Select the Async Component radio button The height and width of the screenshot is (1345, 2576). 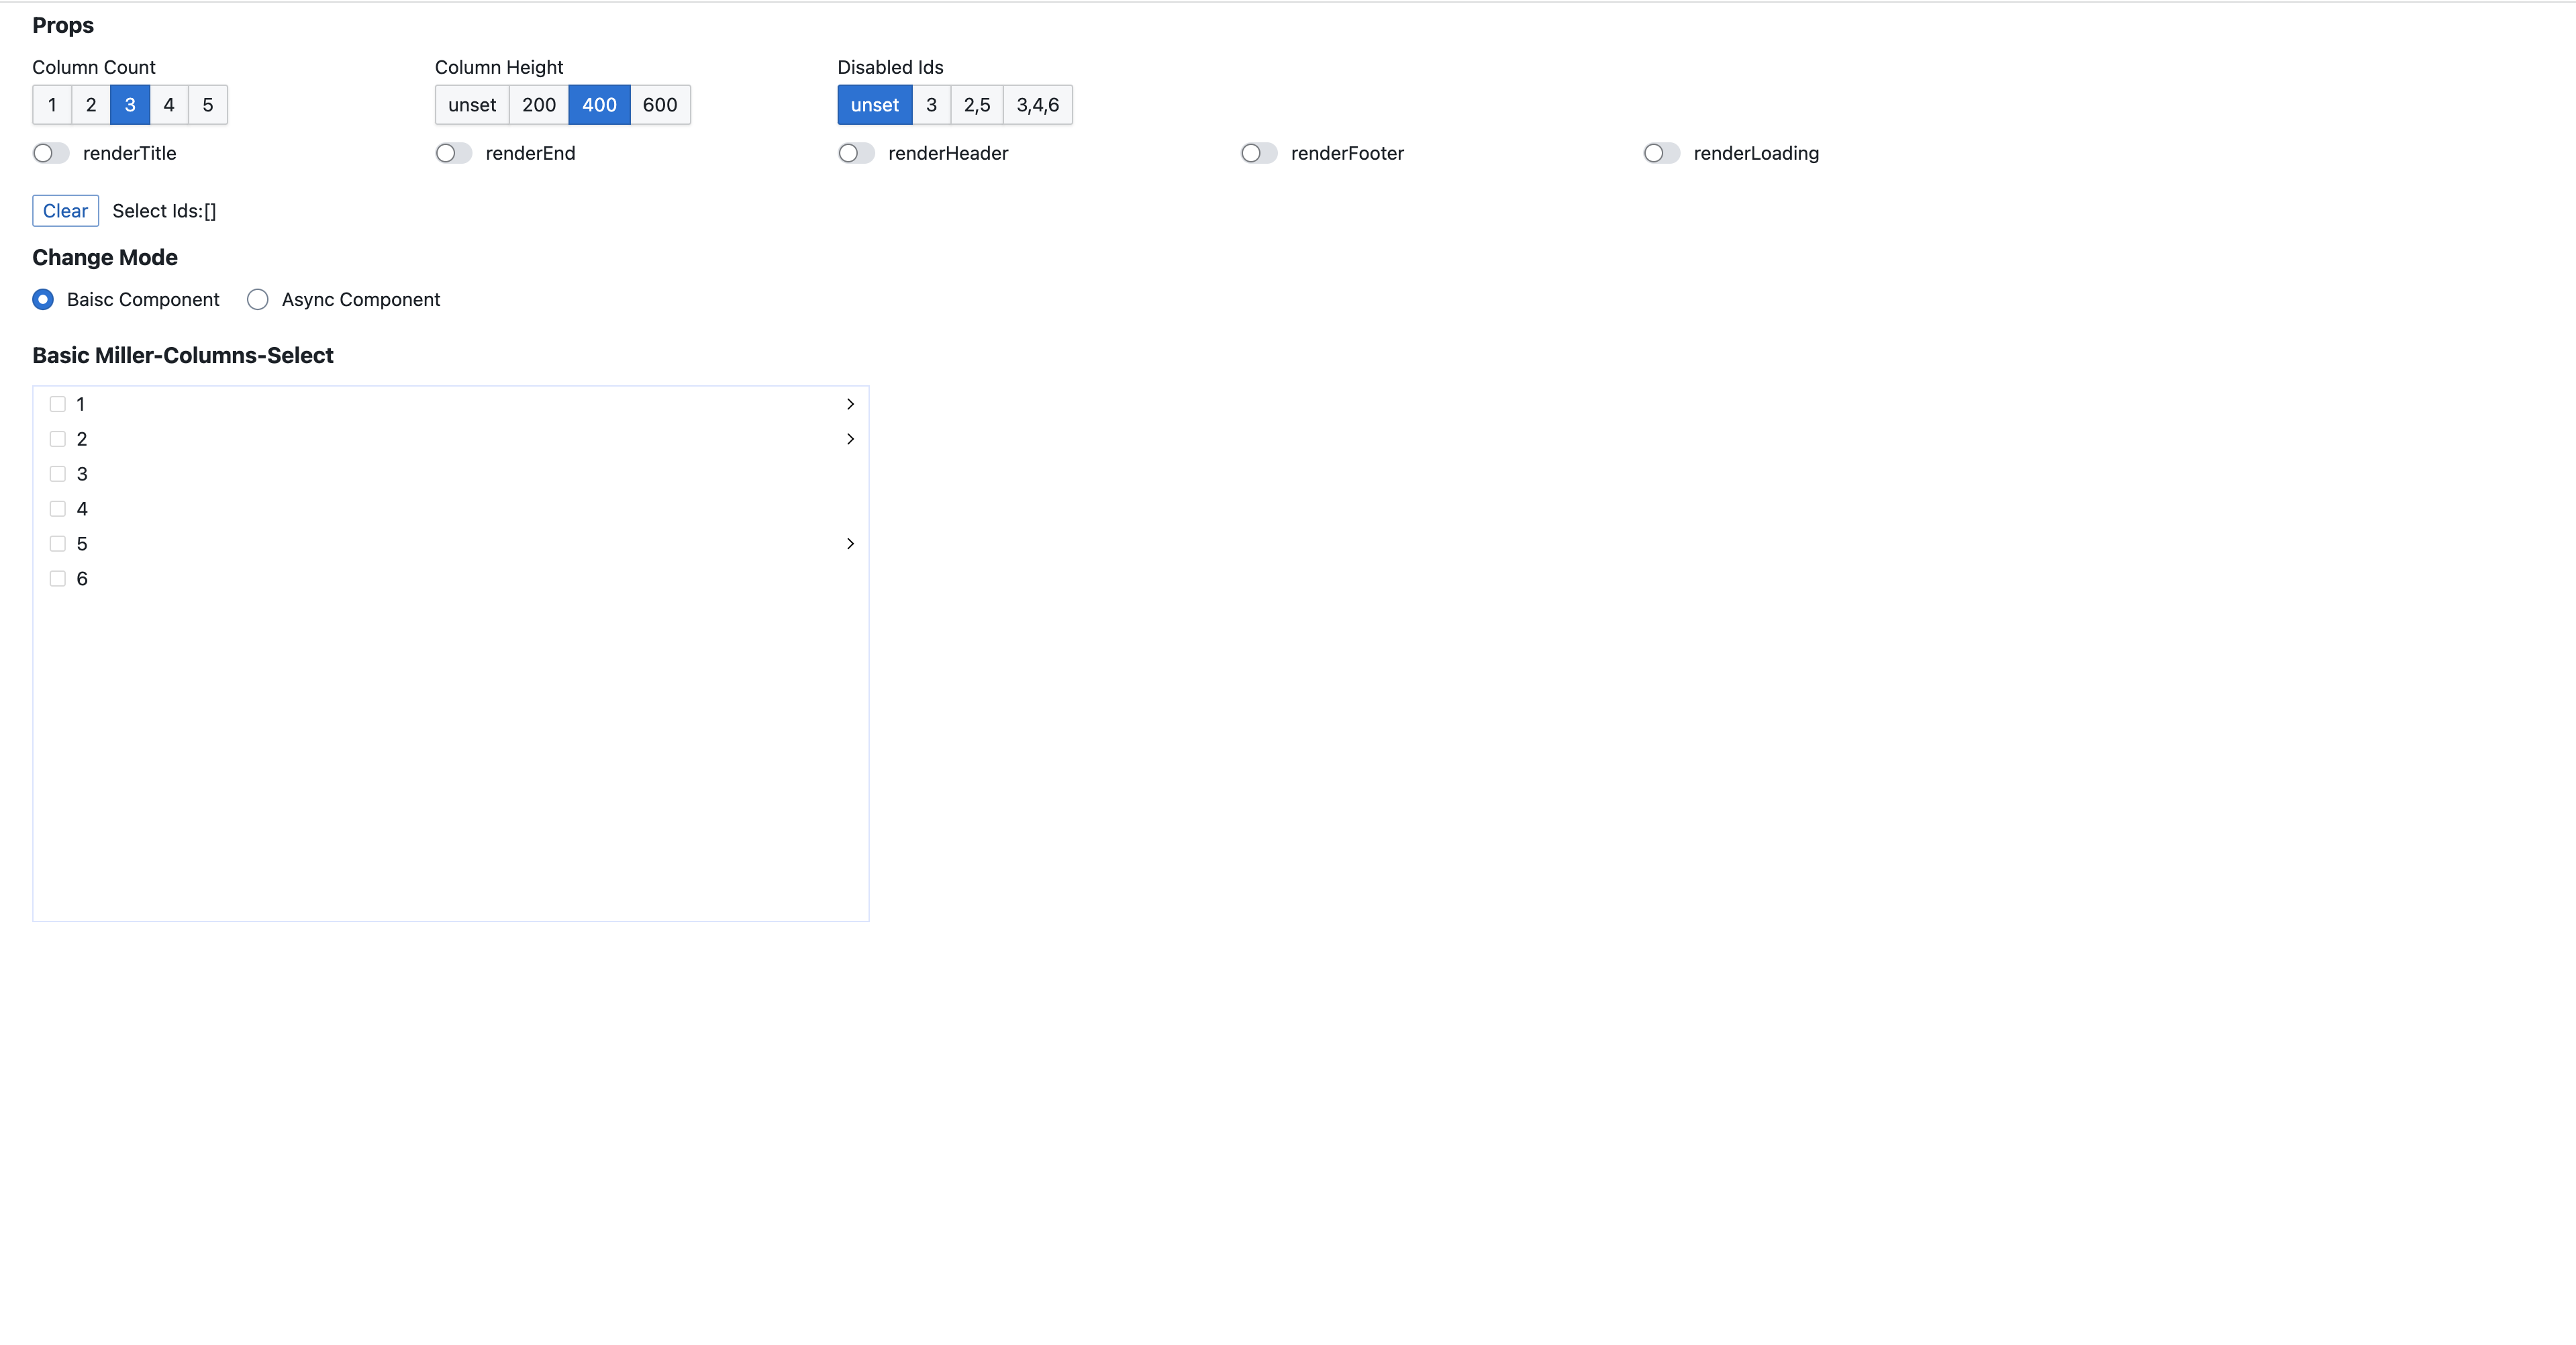pos(258,300)
